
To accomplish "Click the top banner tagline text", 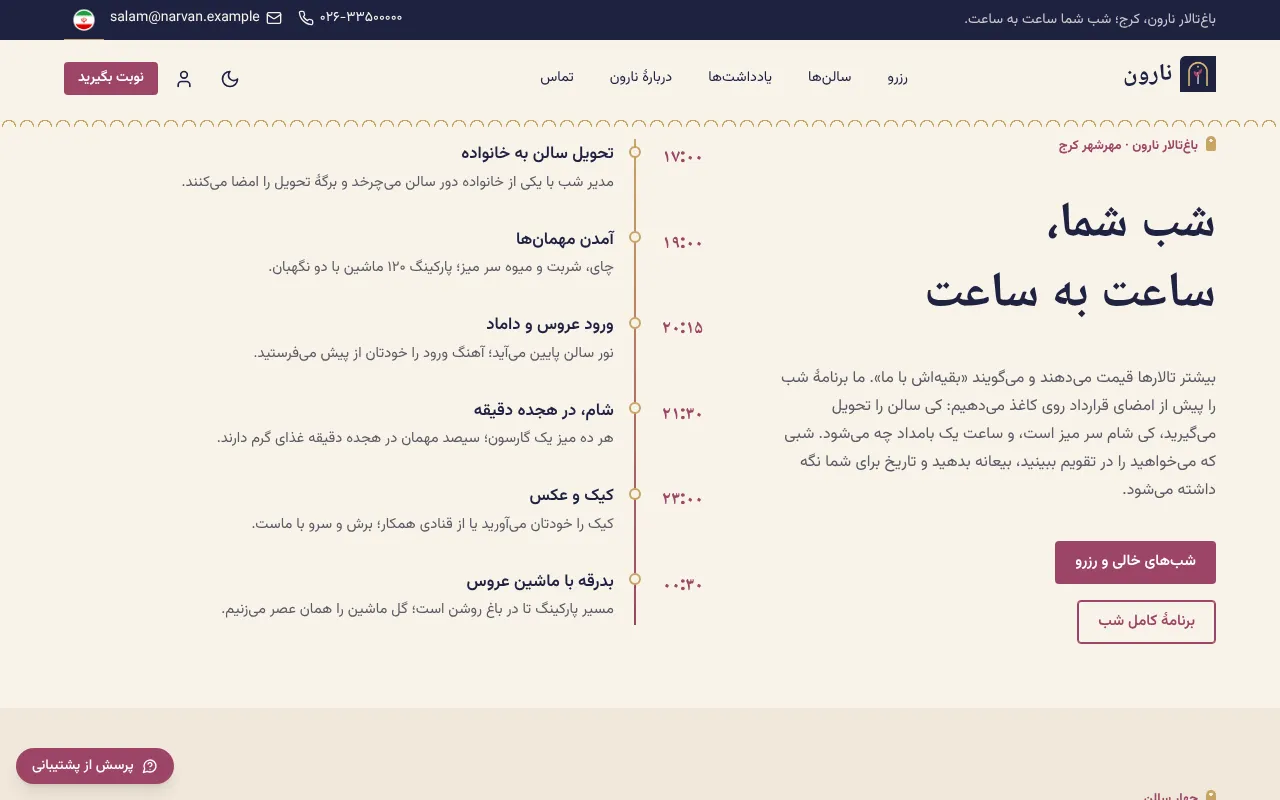I will tap(1090, 19).
